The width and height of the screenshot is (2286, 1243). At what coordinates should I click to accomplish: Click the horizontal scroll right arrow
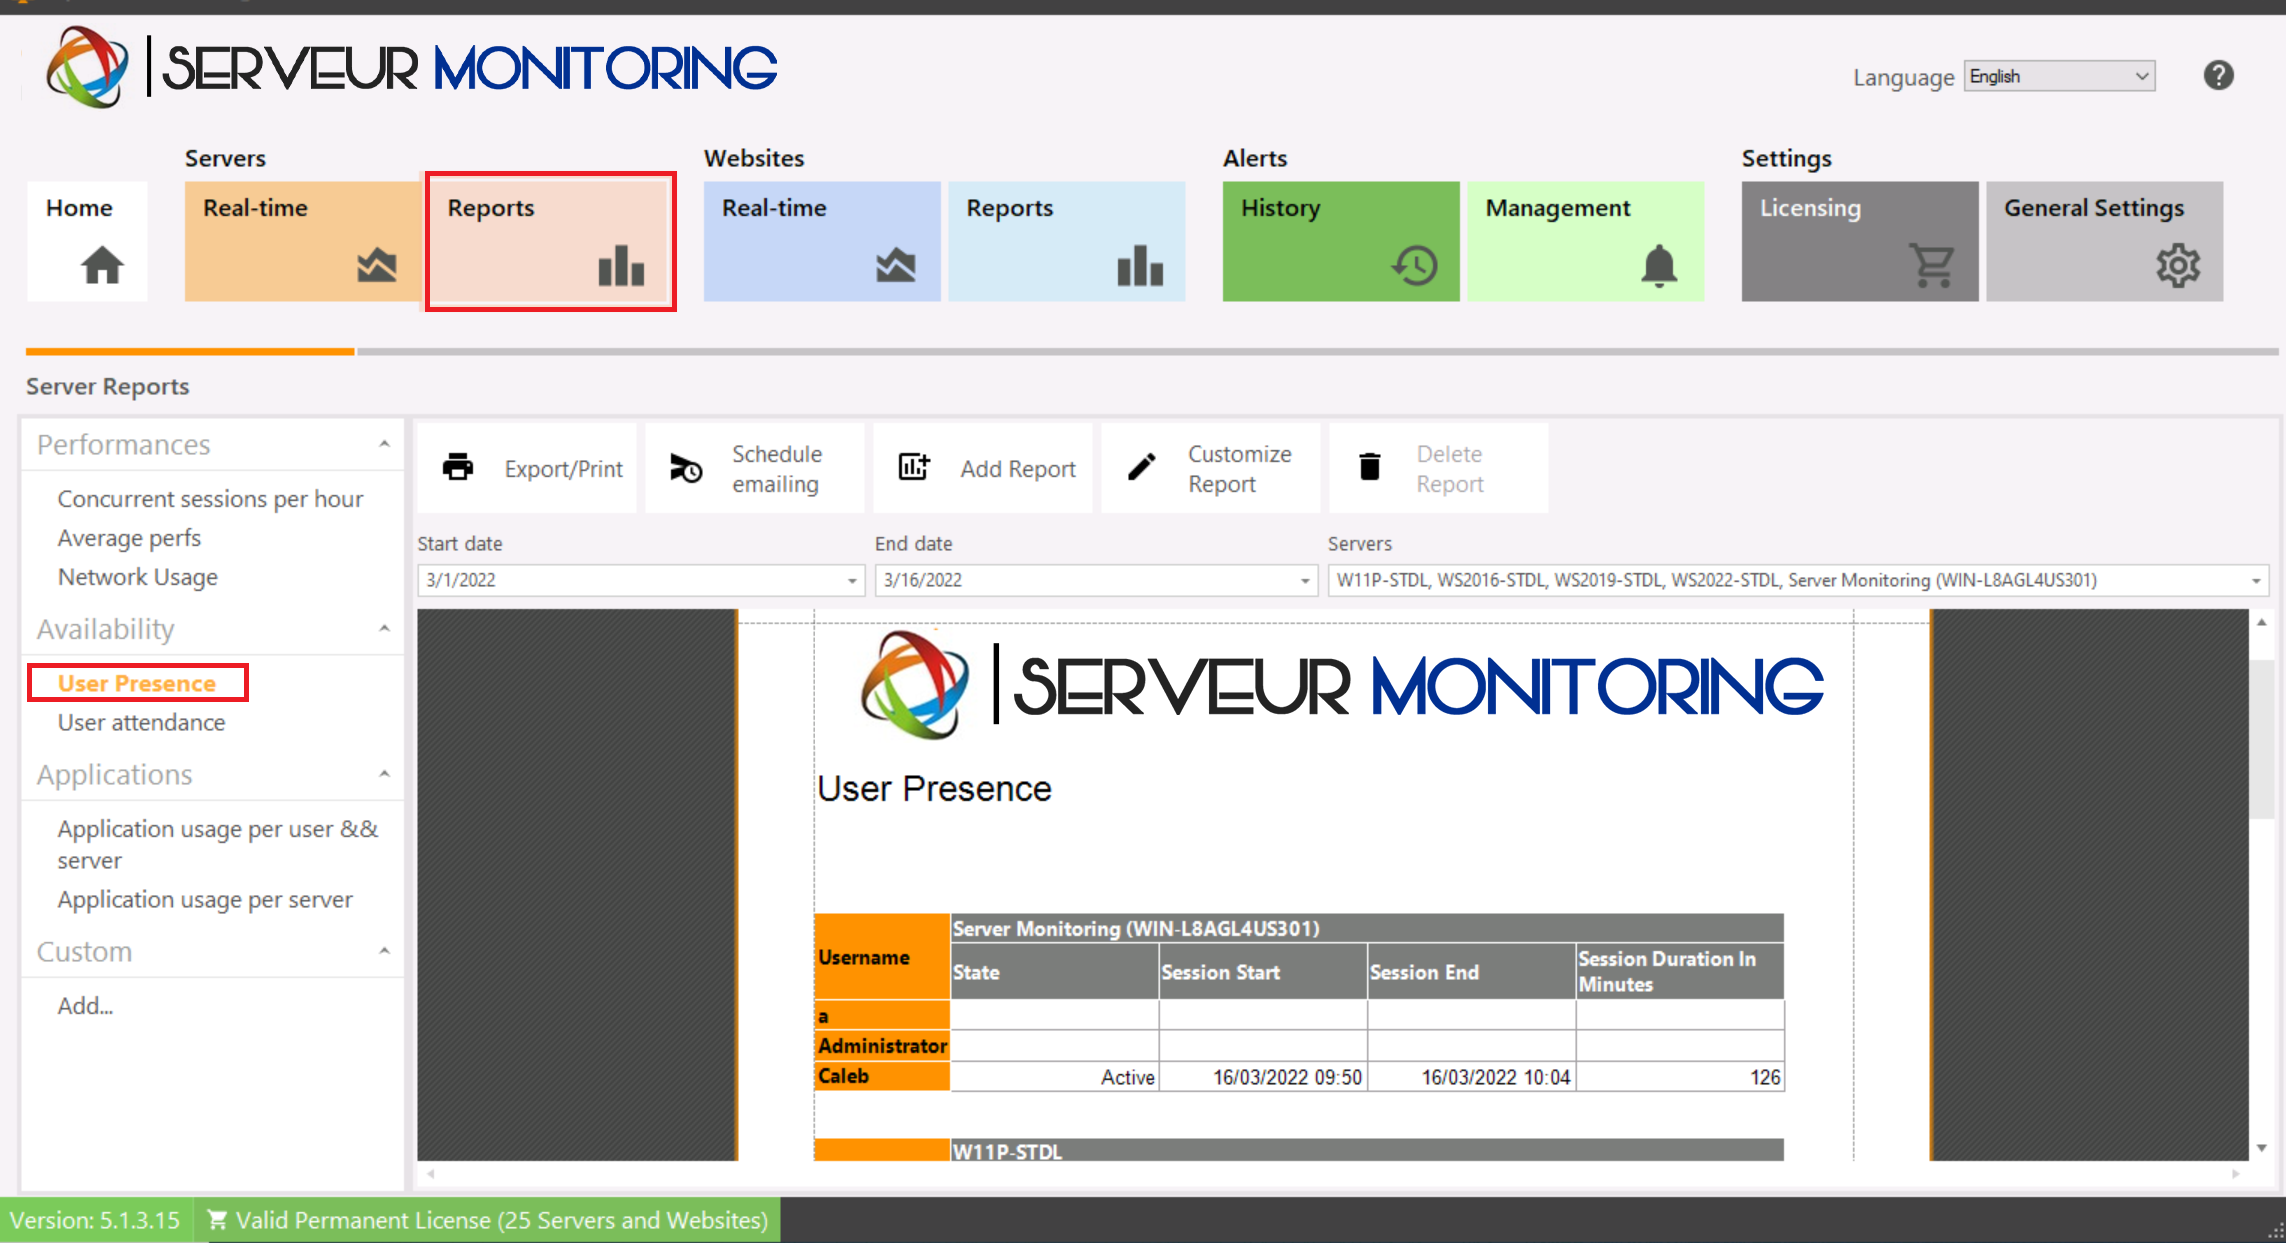click(x=2236, y=1174)
